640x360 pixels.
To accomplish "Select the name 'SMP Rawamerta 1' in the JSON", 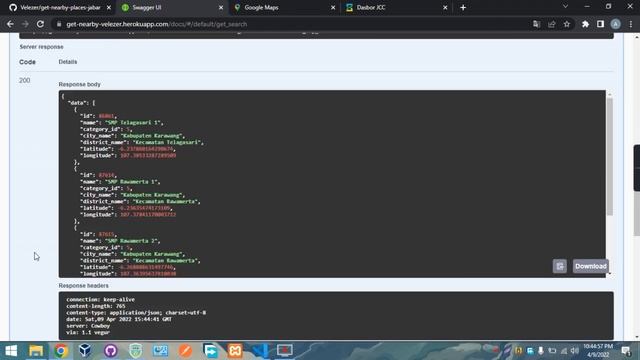I will pyautogui.click(x=132, y=182).
